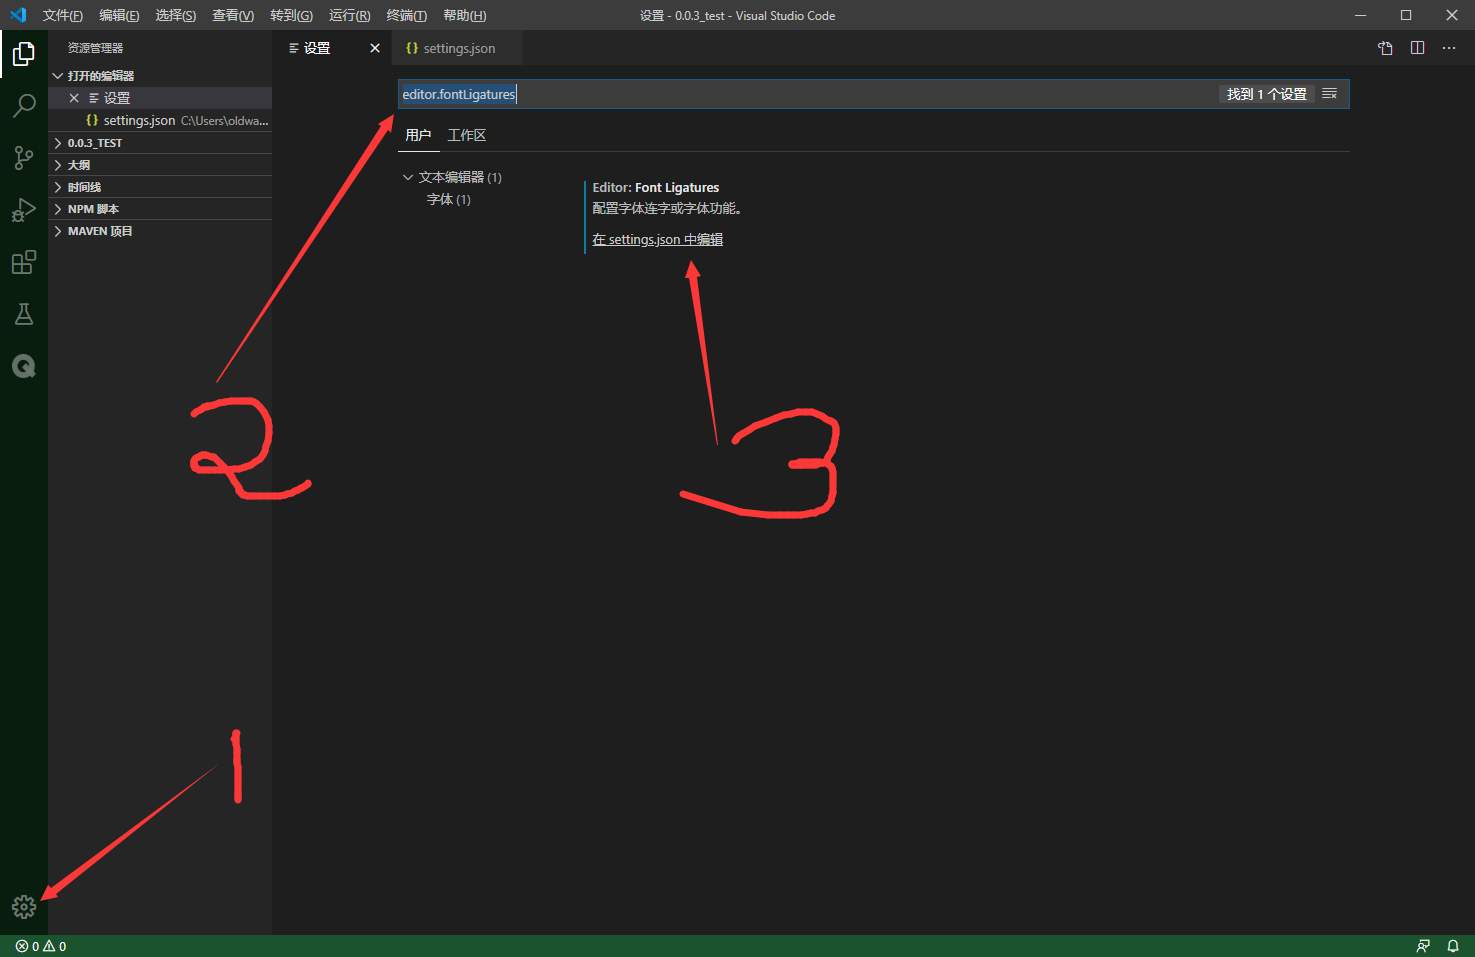Open the Run and Debug view
The height and width of the screenshot is (957, 1475).
tap(24, 209)
